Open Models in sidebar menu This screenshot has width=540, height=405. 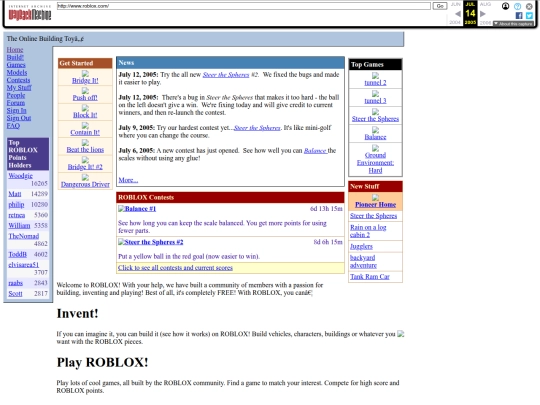click(x=17, y=72)
